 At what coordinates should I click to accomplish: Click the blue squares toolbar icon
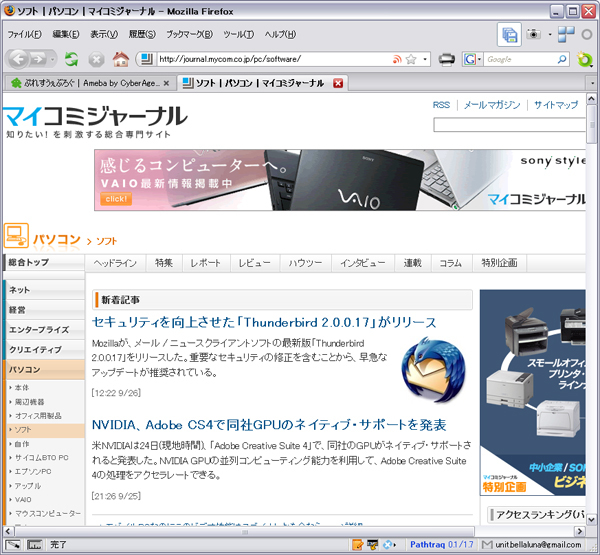[566, 34]
